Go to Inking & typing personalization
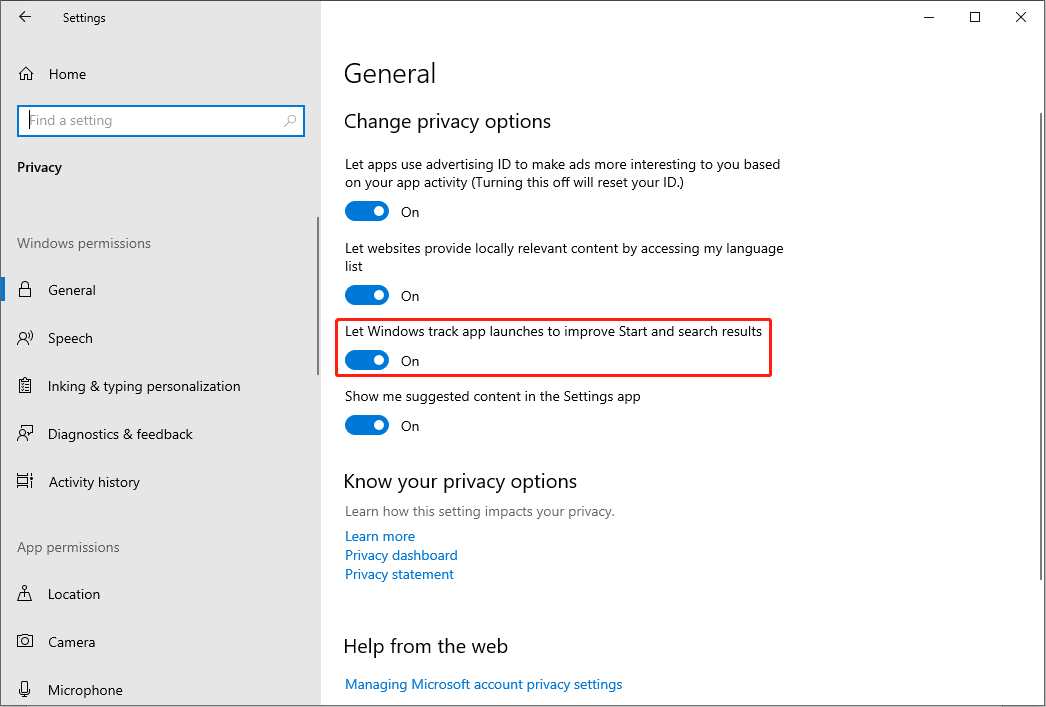 pyautogui.click(x=160, y=386)
